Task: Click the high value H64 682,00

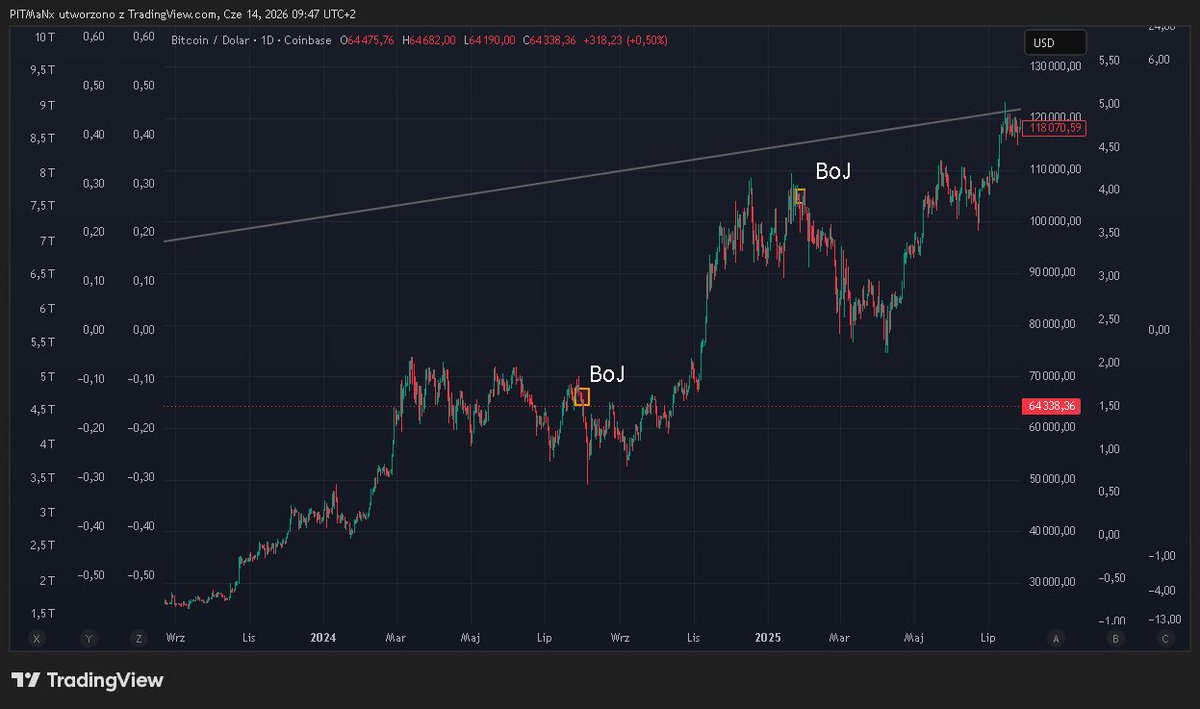Action: click(430, 40)
